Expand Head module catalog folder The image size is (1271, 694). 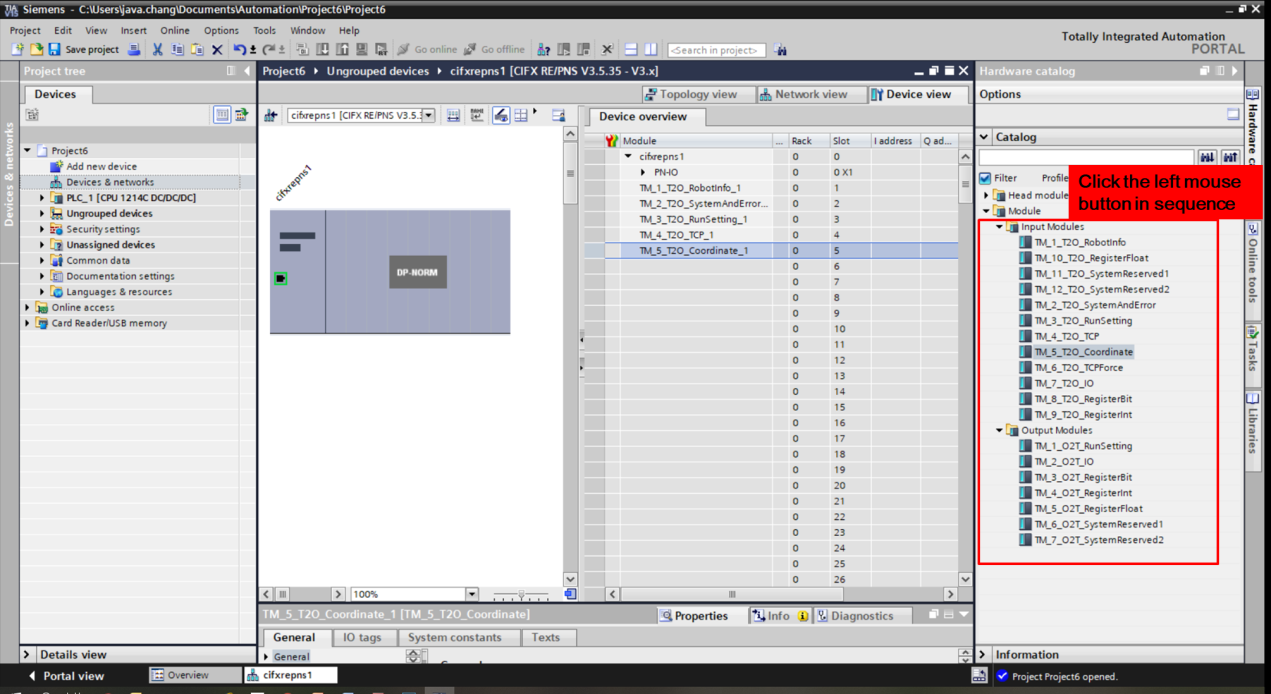click(986, 195)
